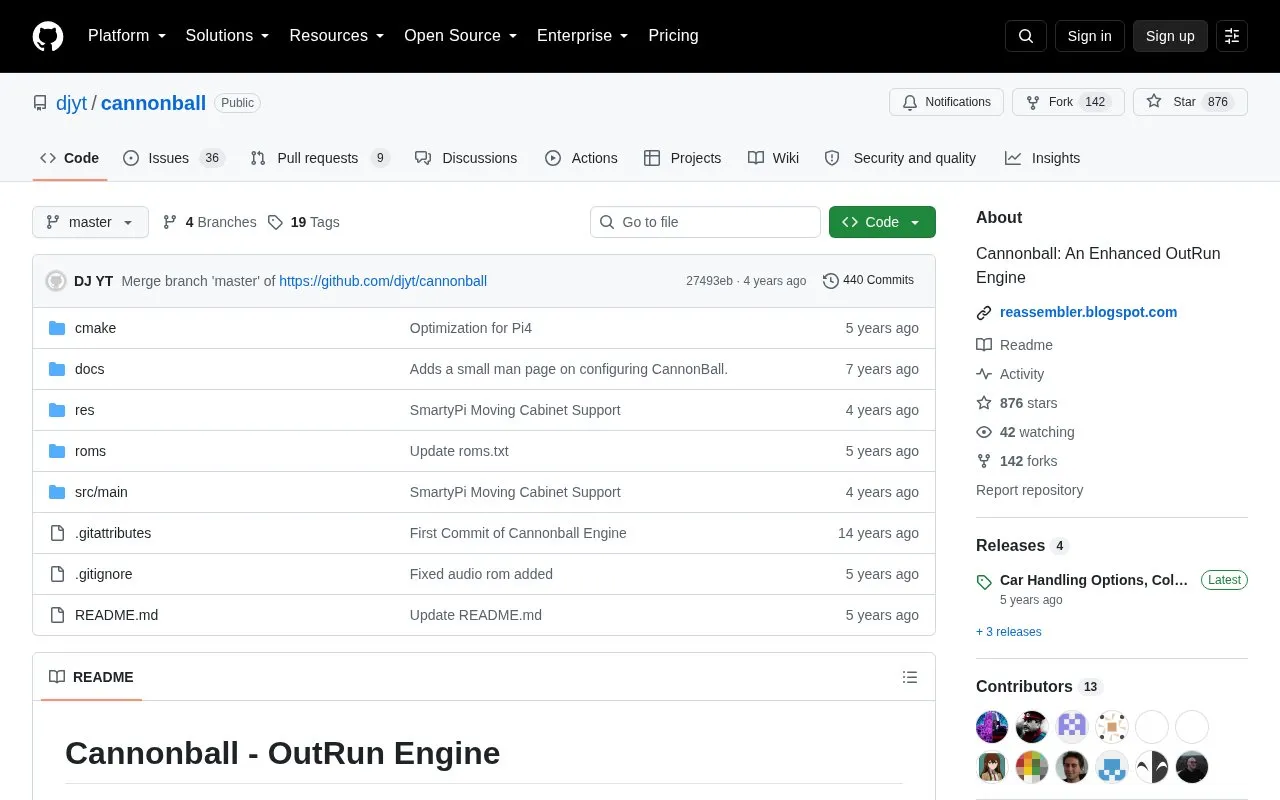Open the docs folder
The height and width of the screenshot is (800, 1280).
click(89, 369)
